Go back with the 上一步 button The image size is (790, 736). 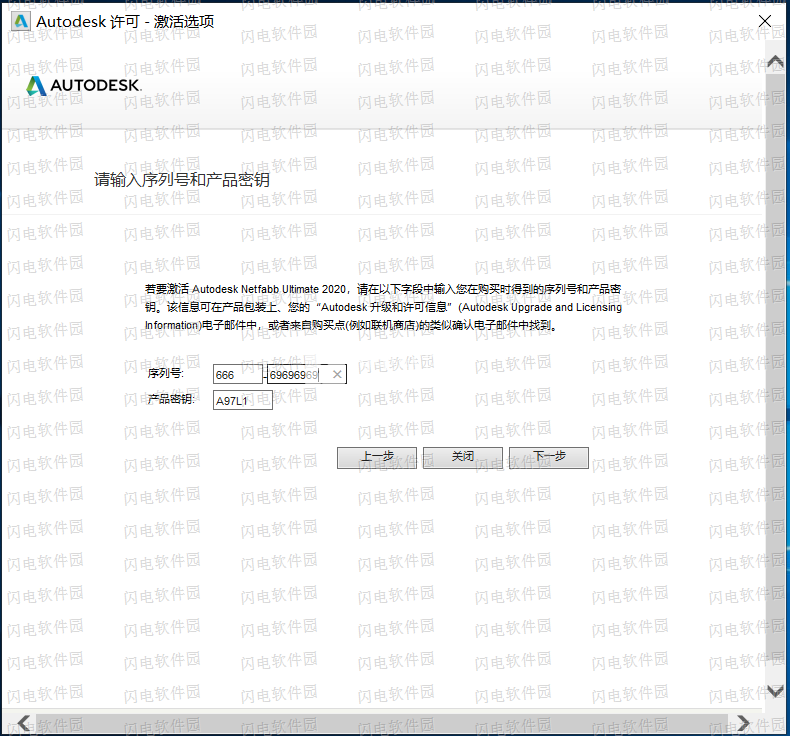pos(377,457)
